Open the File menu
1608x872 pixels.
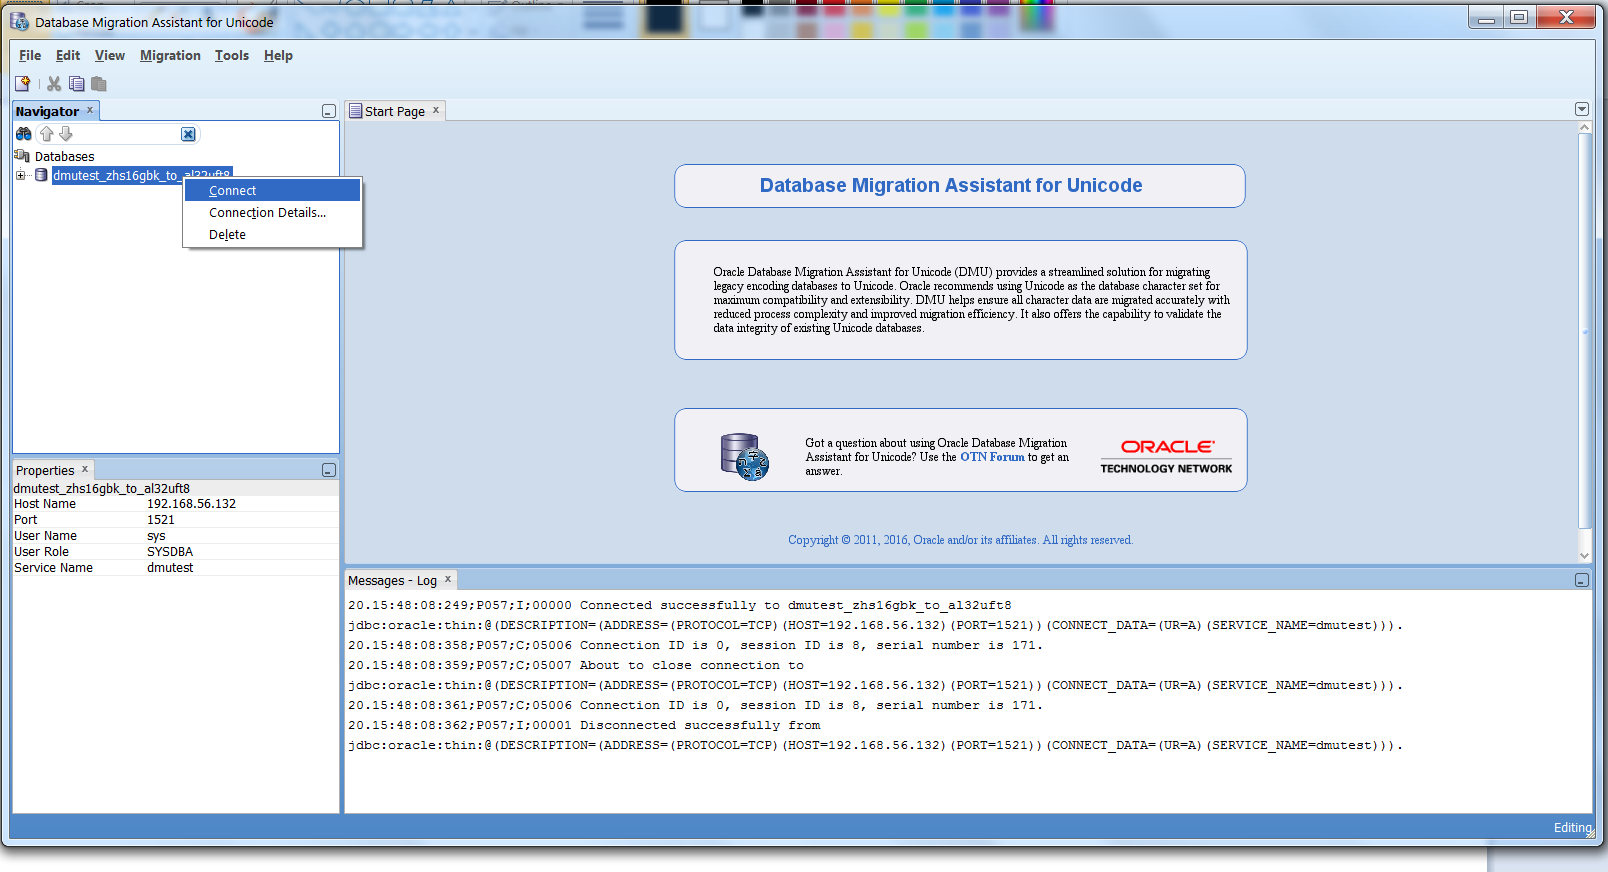(30, 56)
